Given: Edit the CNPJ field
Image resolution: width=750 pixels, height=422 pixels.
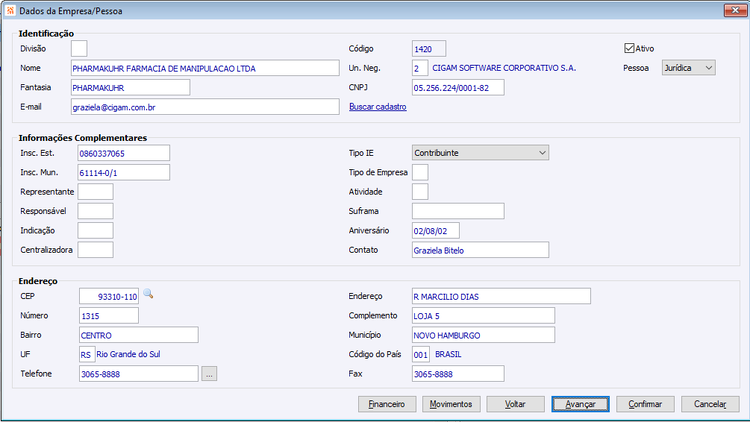Looking at the screenshot, I should [458, 88].
